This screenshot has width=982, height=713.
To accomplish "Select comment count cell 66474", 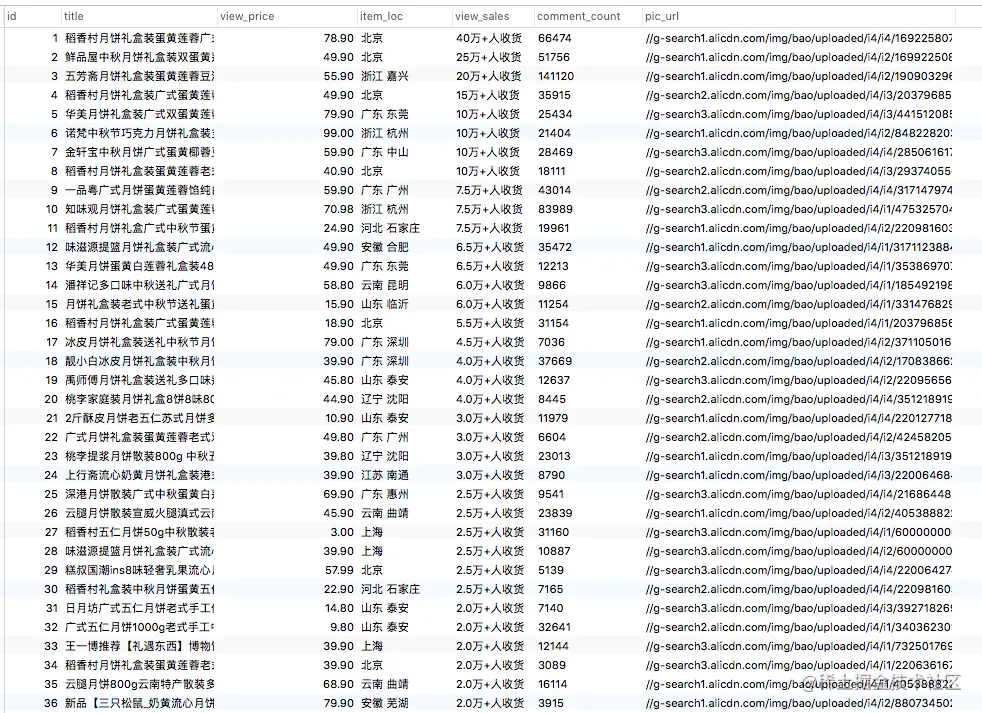I will (555, 38).
